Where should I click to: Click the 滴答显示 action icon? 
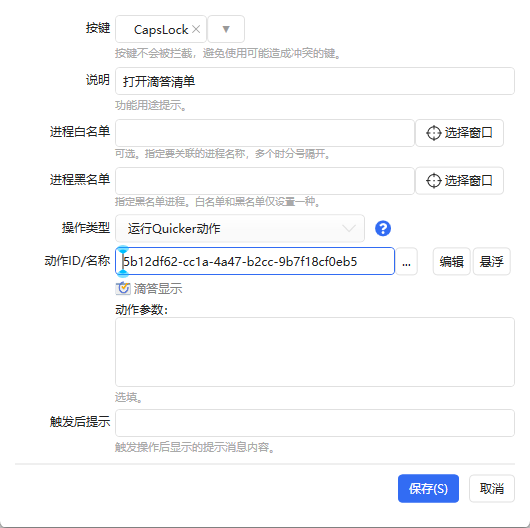coord(123,288)
